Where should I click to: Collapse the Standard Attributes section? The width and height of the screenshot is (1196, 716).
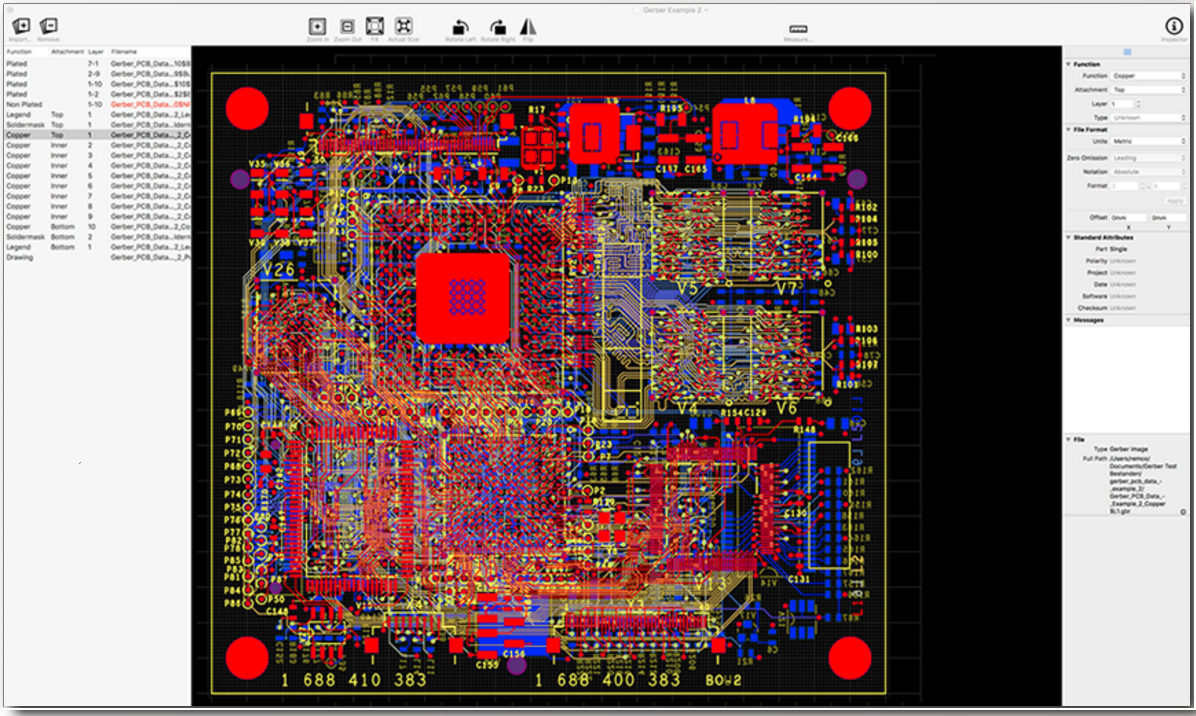[x=1069, y=238]
